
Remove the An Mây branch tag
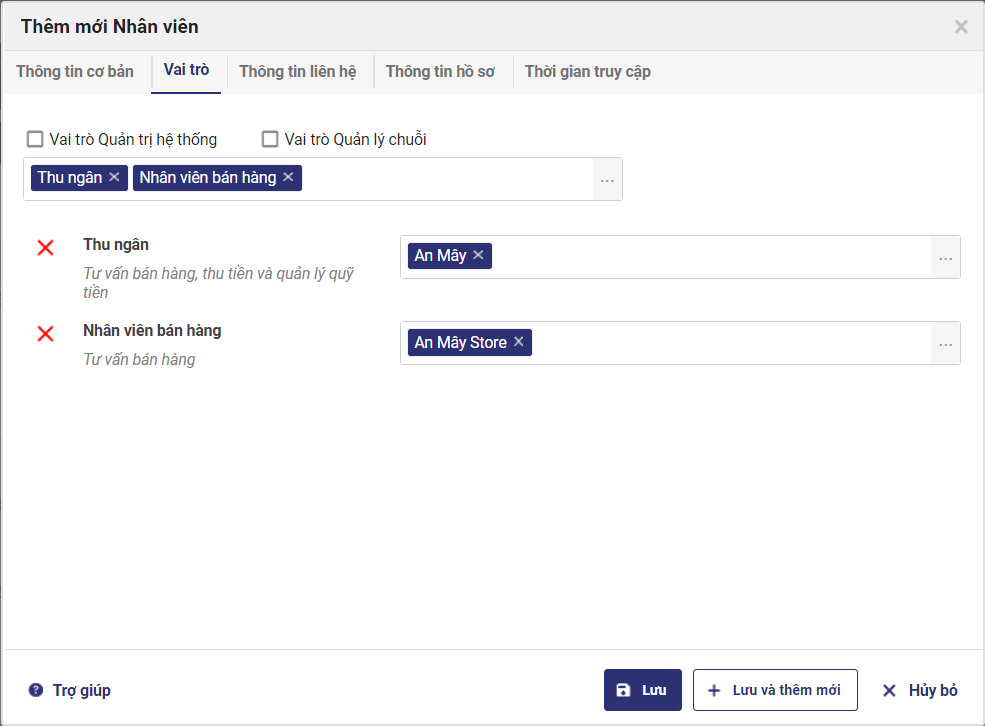[478, 256]
